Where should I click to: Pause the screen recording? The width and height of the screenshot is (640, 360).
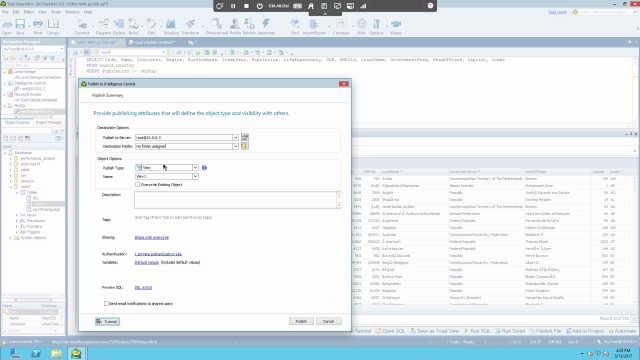(233, 6)
